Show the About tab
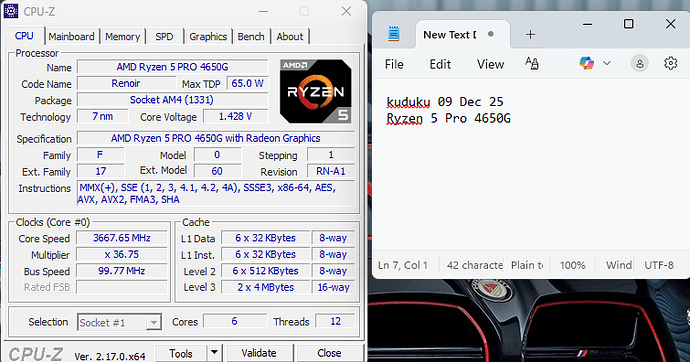 coord(290,37)
